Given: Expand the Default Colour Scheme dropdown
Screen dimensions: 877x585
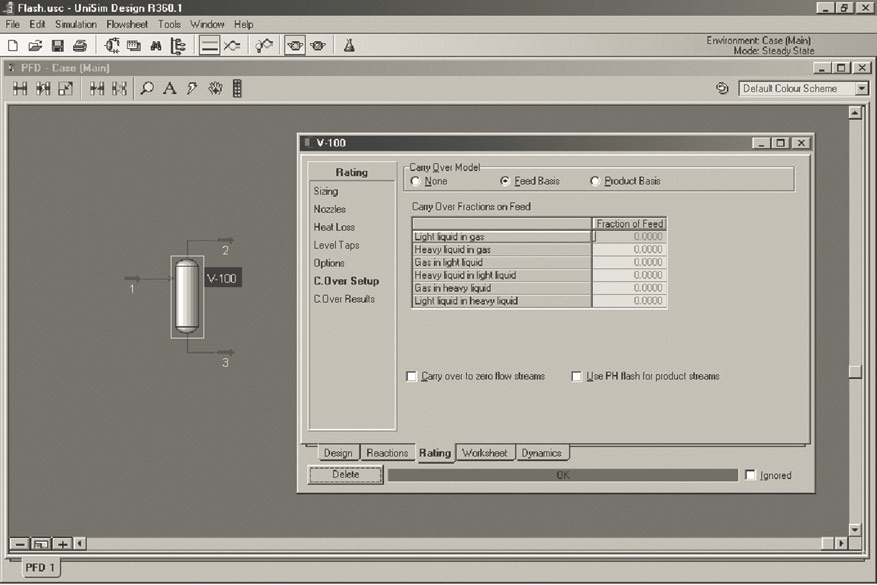Looking at the screenshot, I should (x=861, y=89).
